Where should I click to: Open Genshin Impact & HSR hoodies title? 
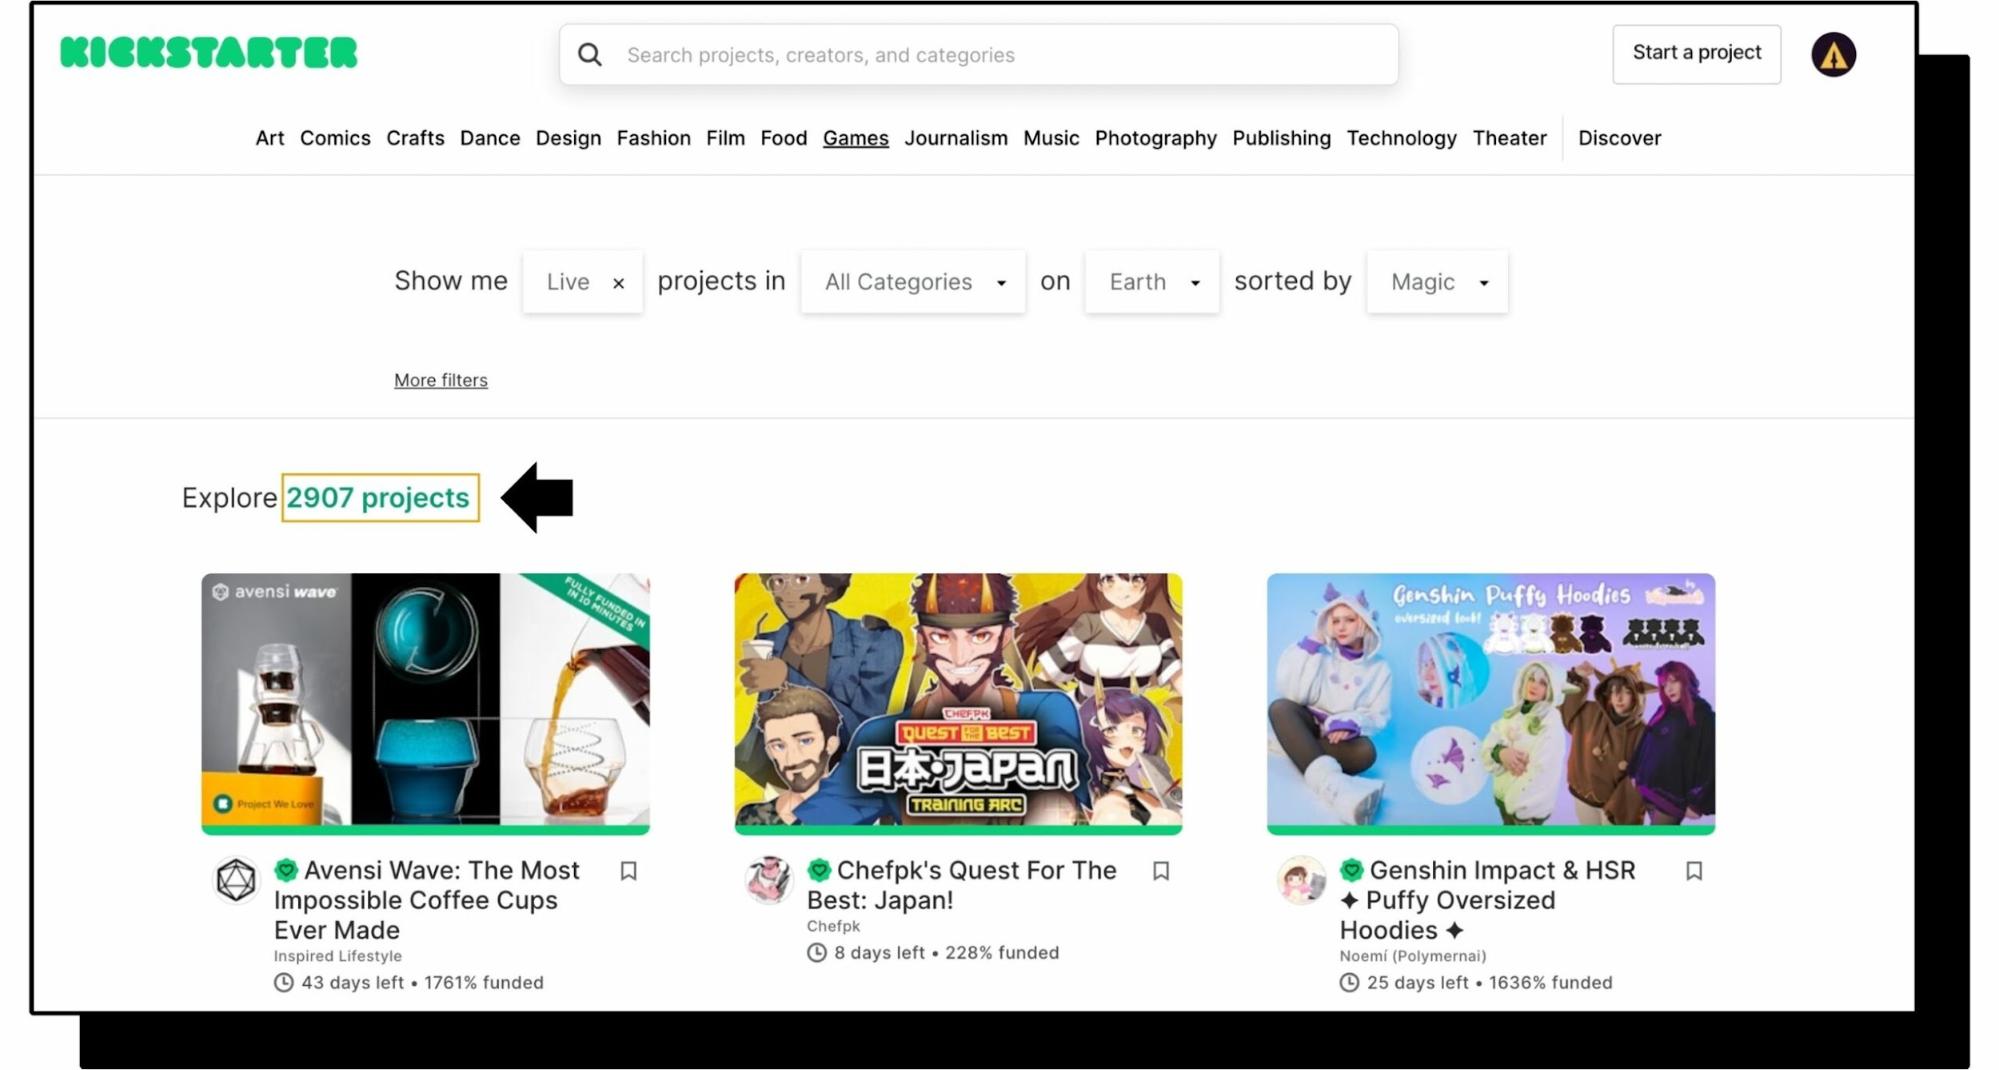[1488, 900]
